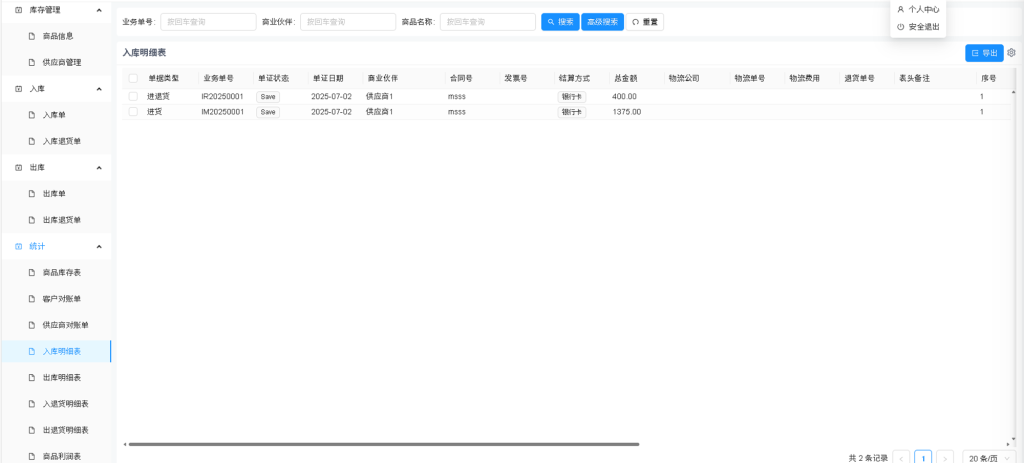
Task: Focus the 商业伙伴 search input
Action: (348, 22)
